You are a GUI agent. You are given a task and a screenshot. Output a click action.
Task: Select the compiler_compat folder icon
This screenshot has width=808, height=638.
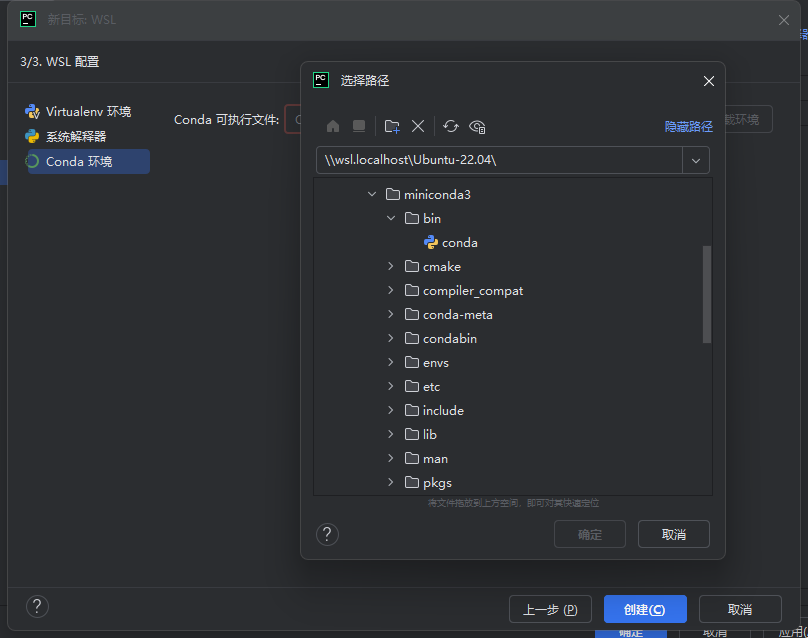(412, 291)
